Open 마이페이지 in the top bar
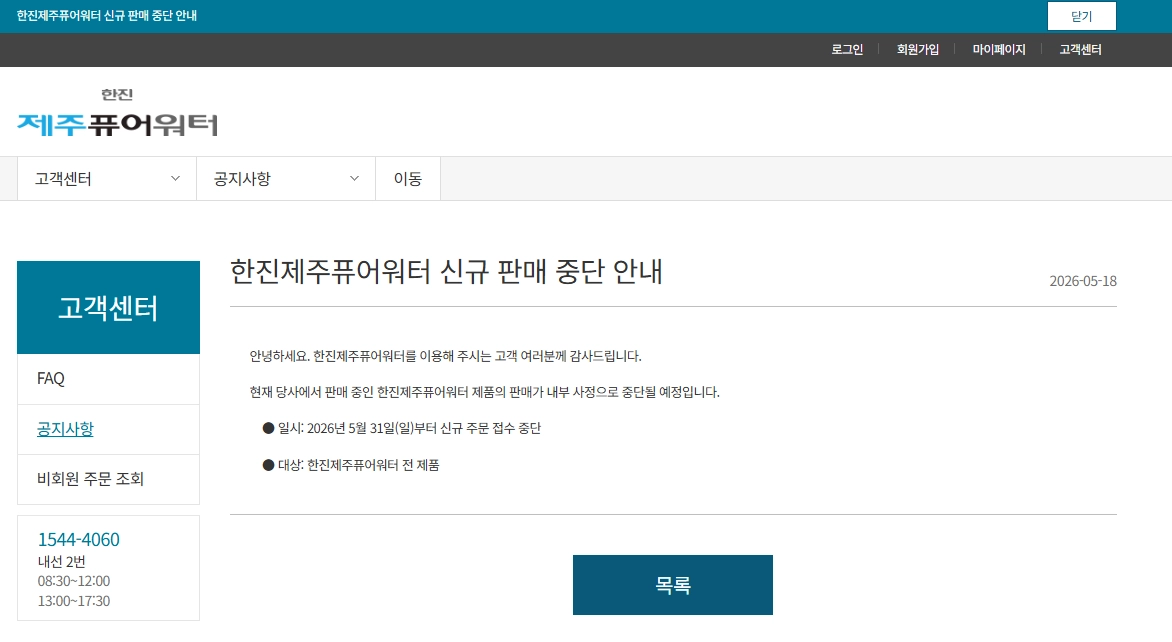The width and height of the screenshot is (1172, 642). [x=999, y=49]
